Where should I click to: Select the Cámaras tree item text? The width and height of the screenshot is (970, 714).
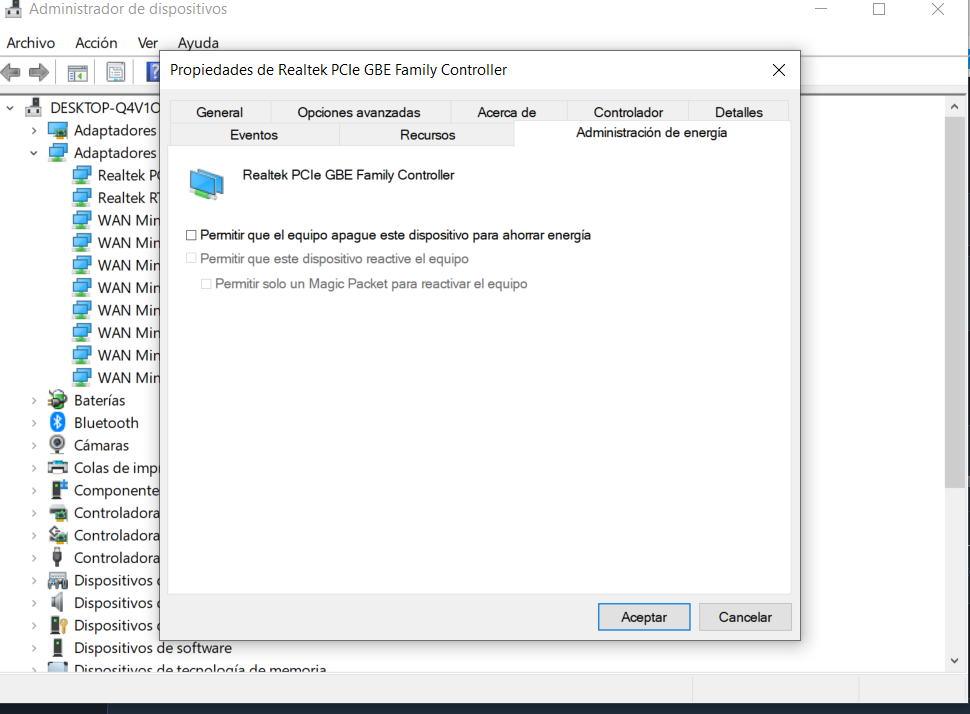tap(101, 445)
